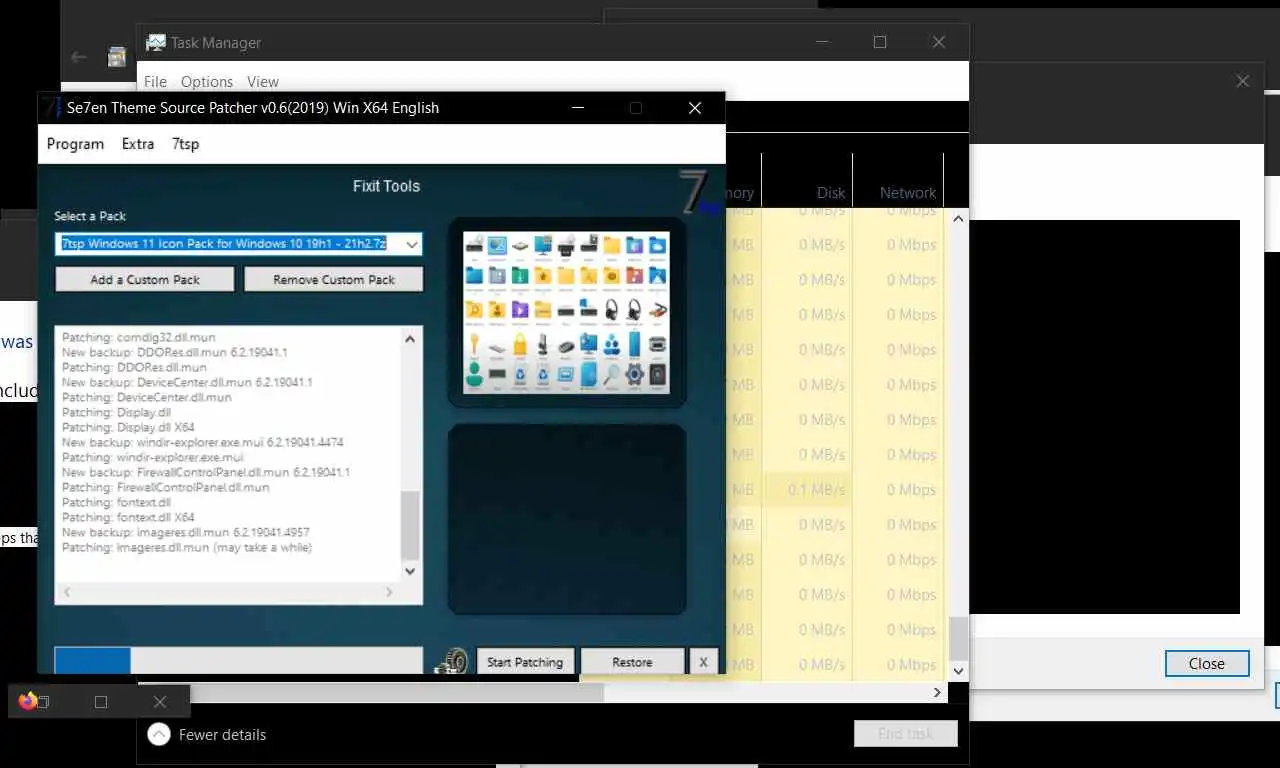1280x768 pixels.
Task: Sort by Disk column in Task Manager
Action: (808, 180)
